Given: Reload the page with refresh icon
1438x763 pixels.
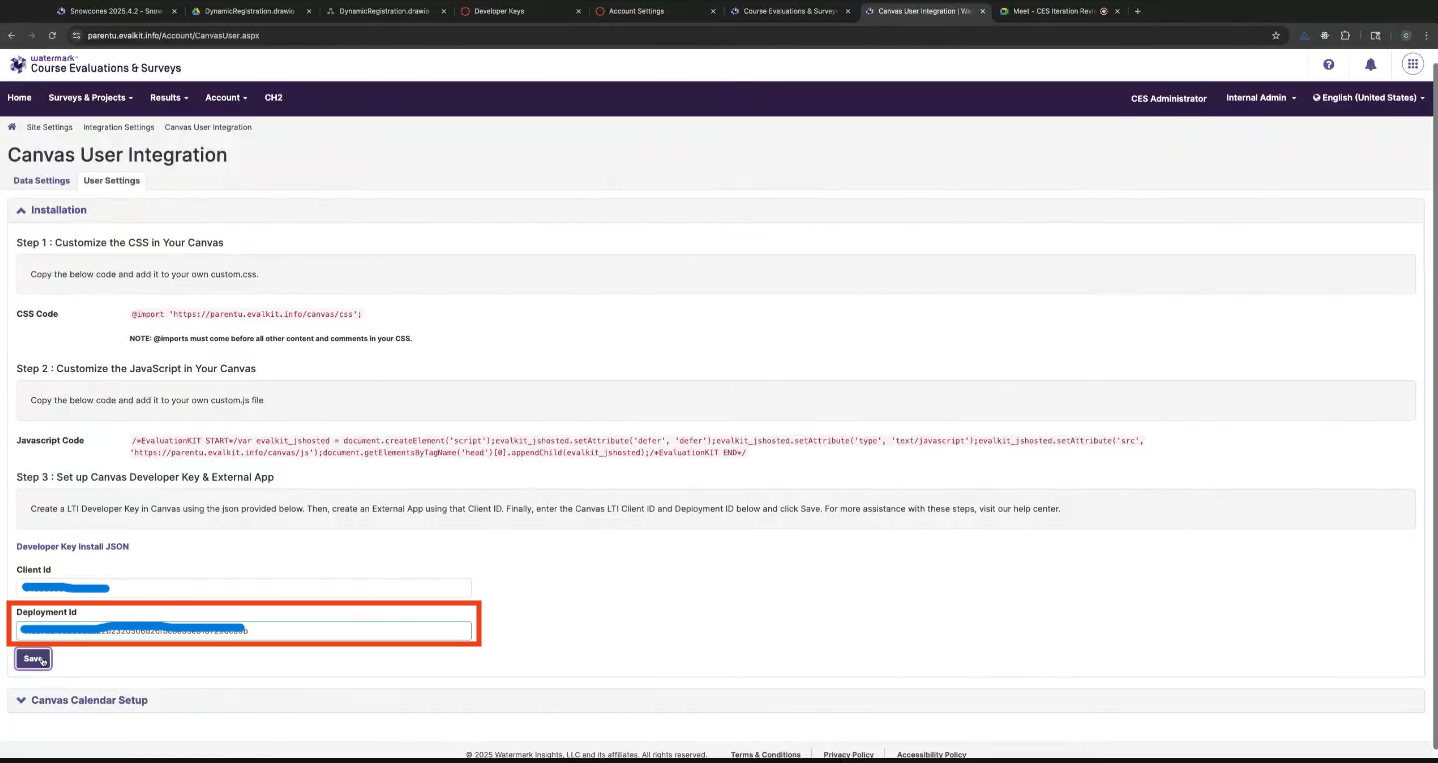Looking at the screenshot, I should coord(52,35).
